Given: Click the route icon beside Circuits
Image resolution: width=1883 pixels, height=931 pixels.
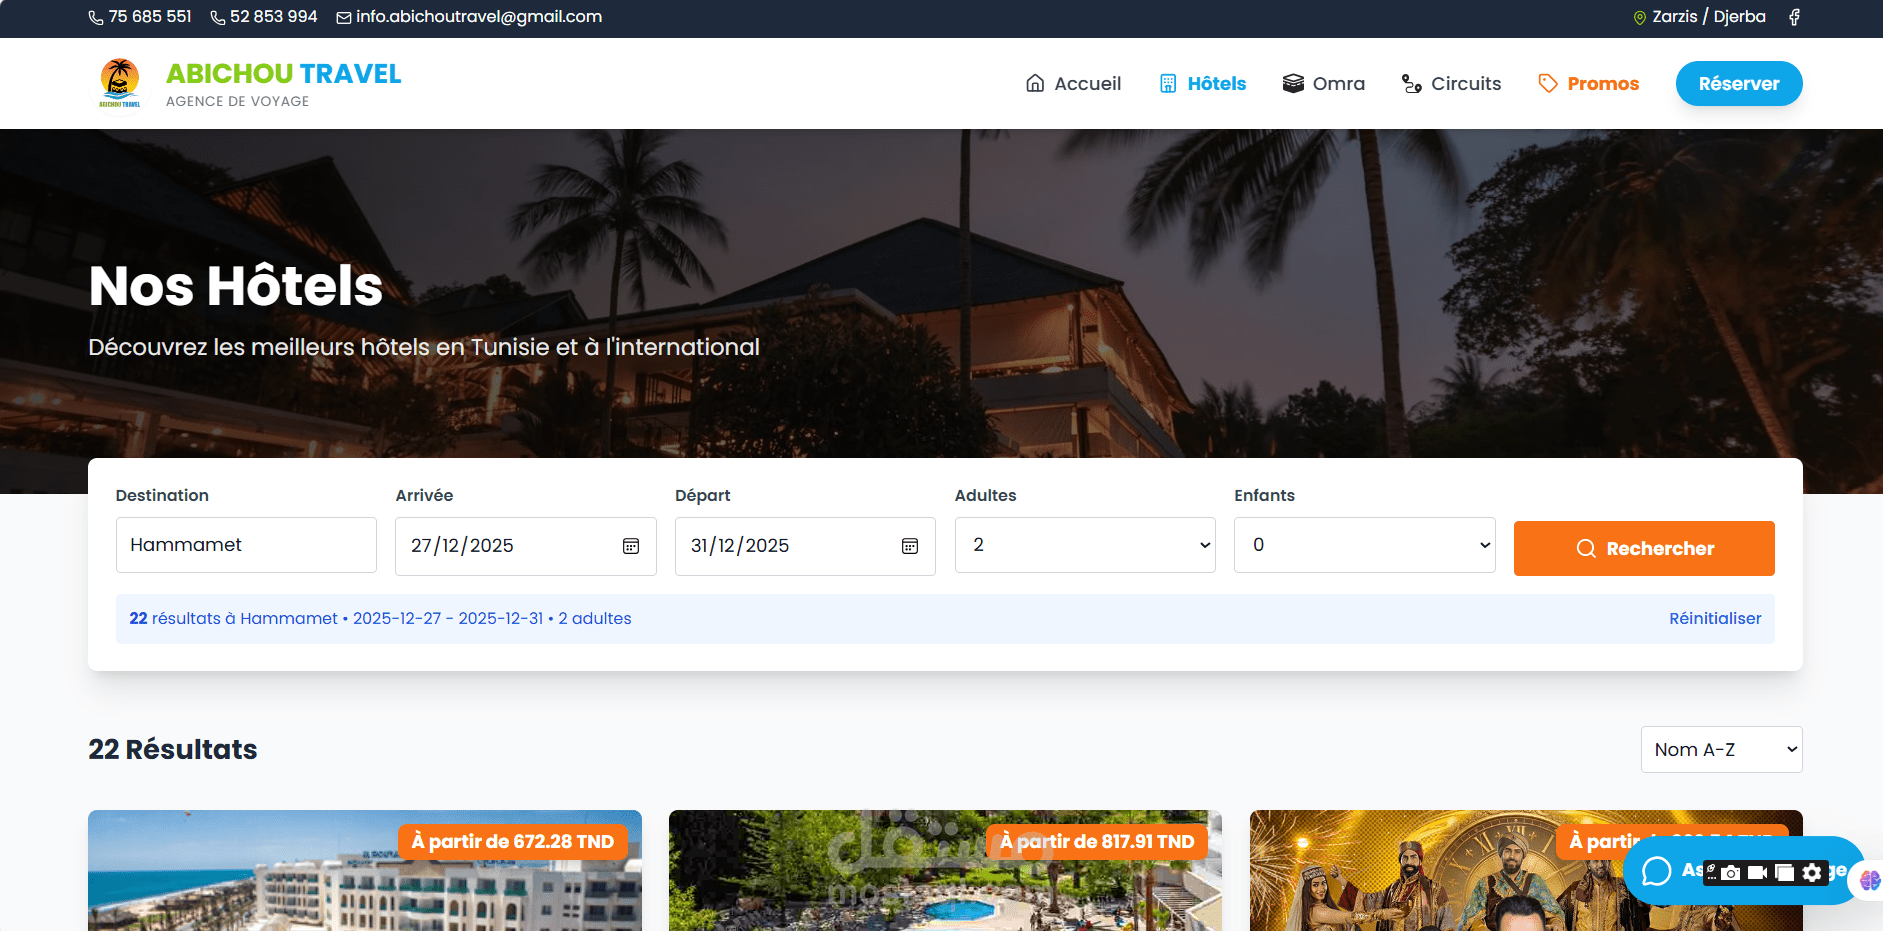Looking at the screenshot, I should click(x=1412, y=83).
